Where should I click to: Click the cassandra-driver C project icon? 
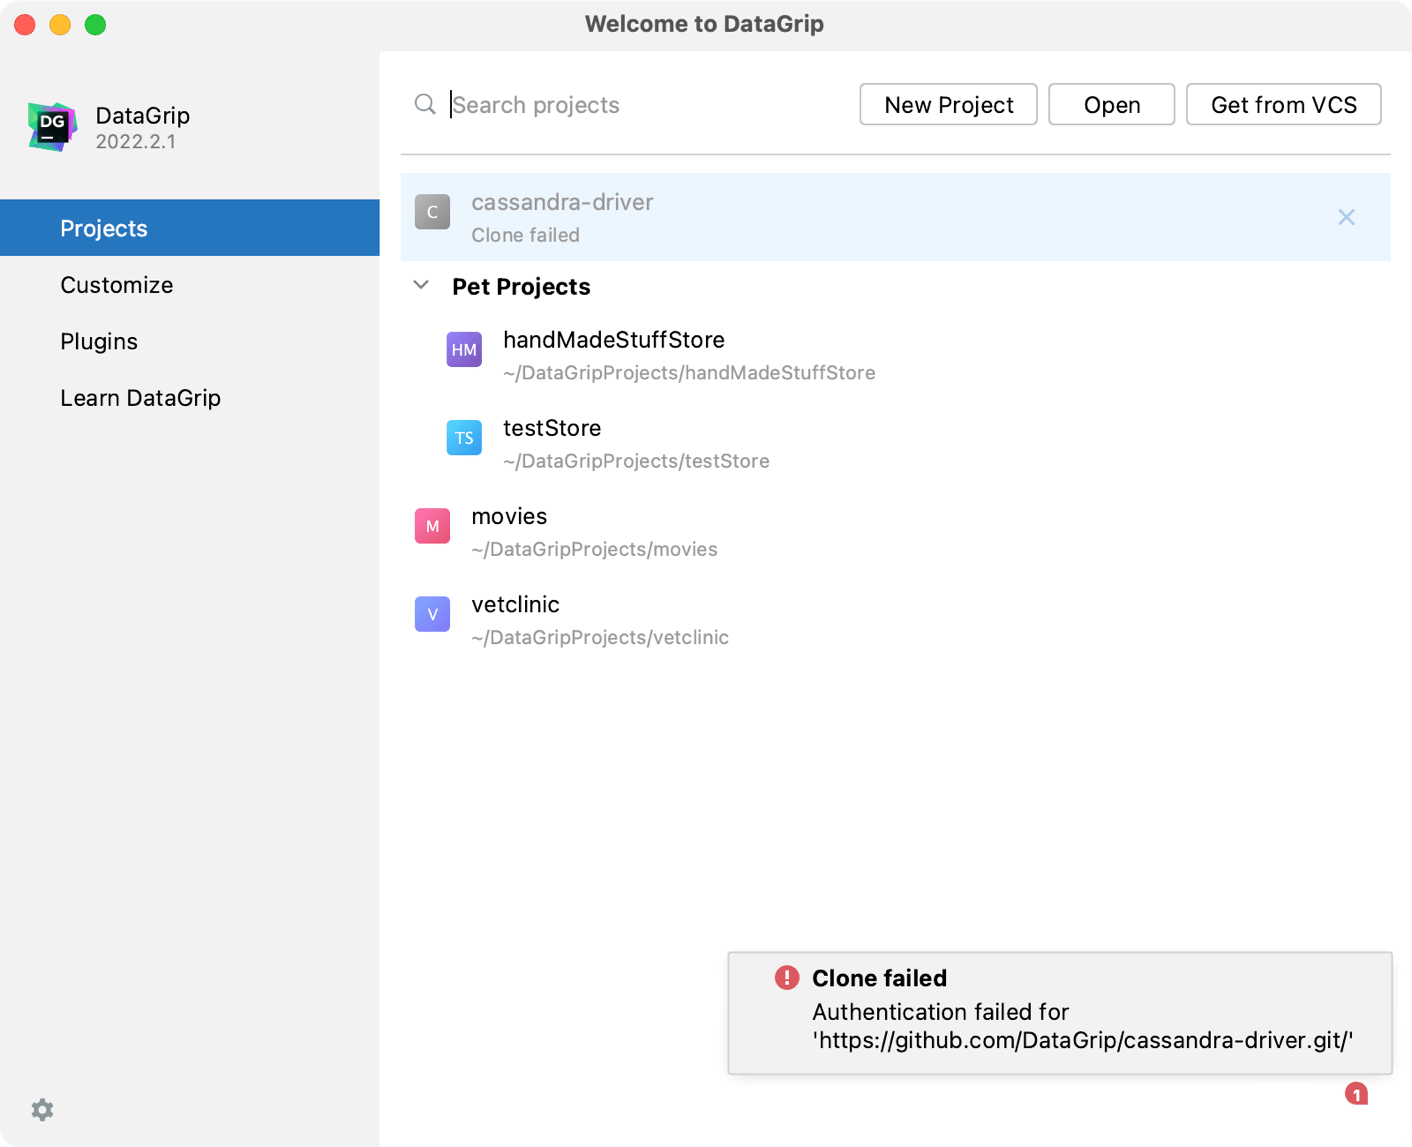coord(432,212)
